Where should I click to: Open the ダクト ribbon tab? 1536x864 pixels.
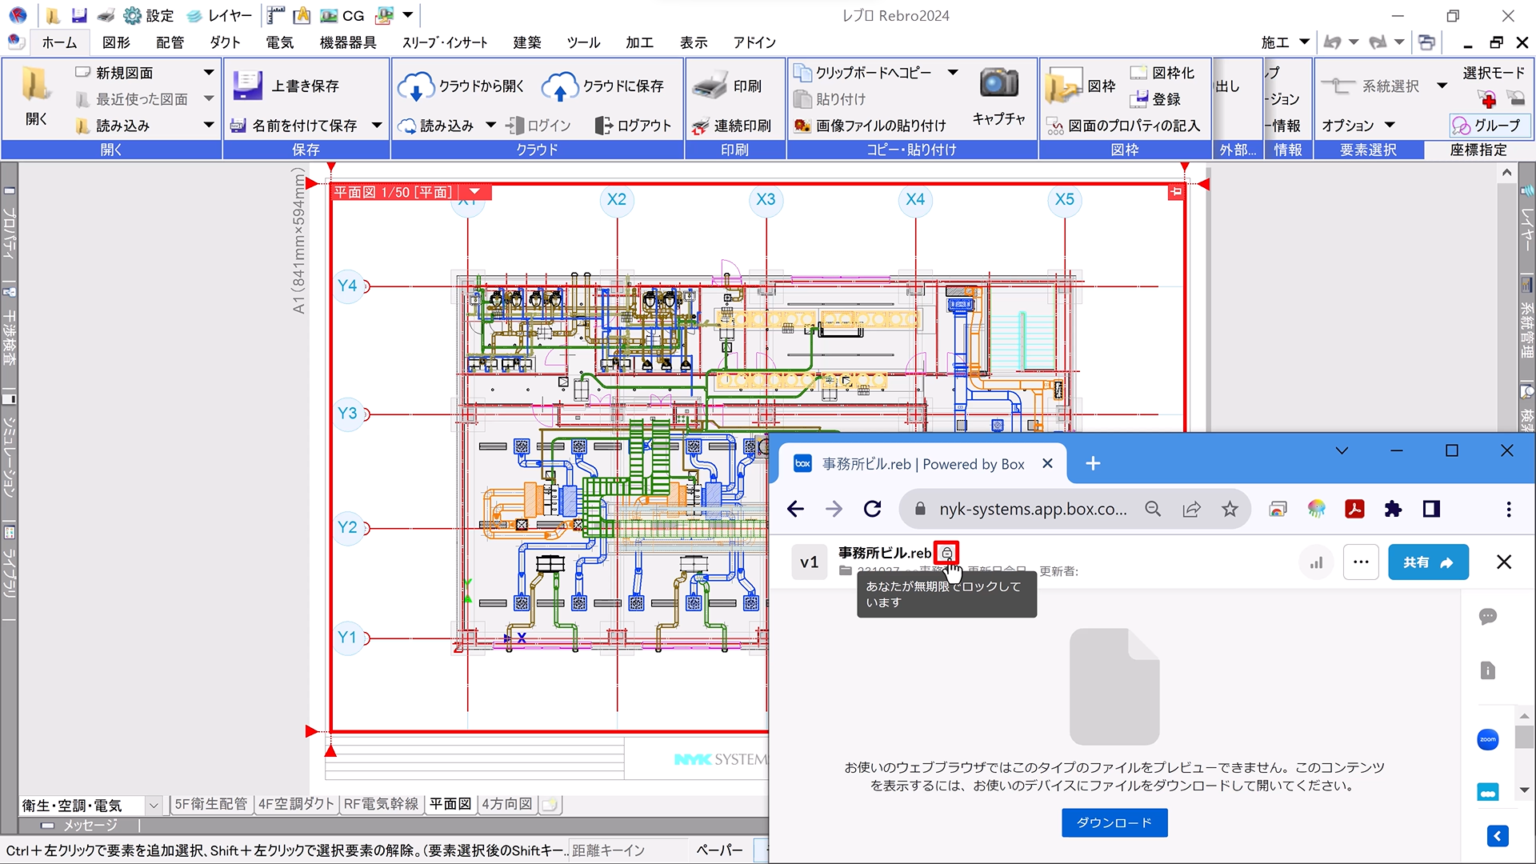coord(225,43)
